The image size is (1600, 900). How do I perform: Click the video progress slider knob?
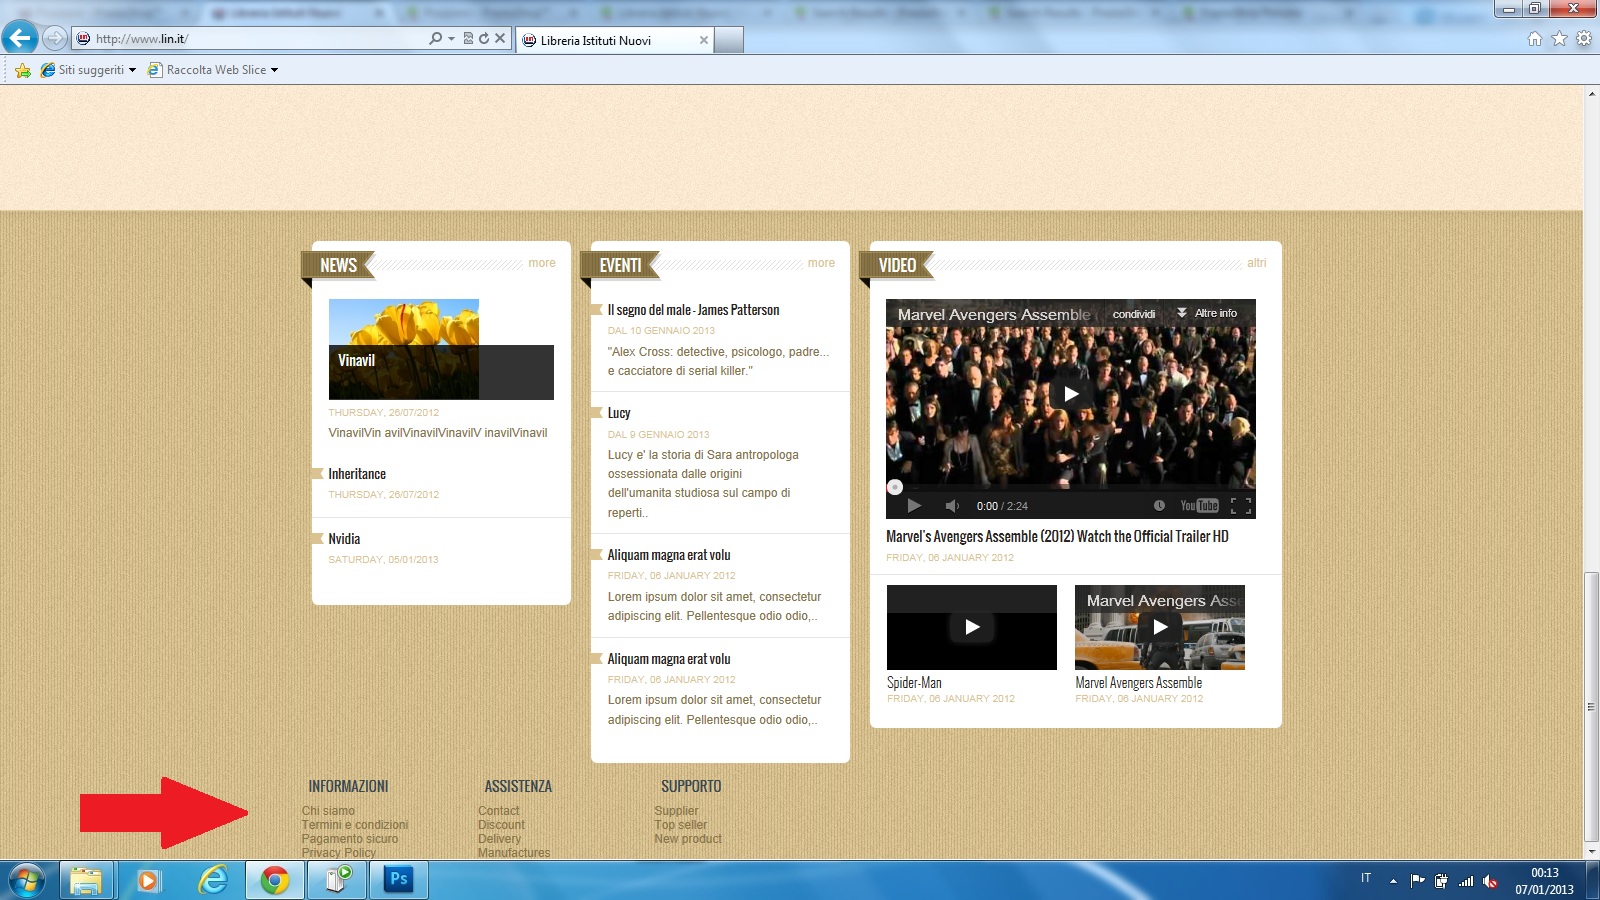(895, 487)
